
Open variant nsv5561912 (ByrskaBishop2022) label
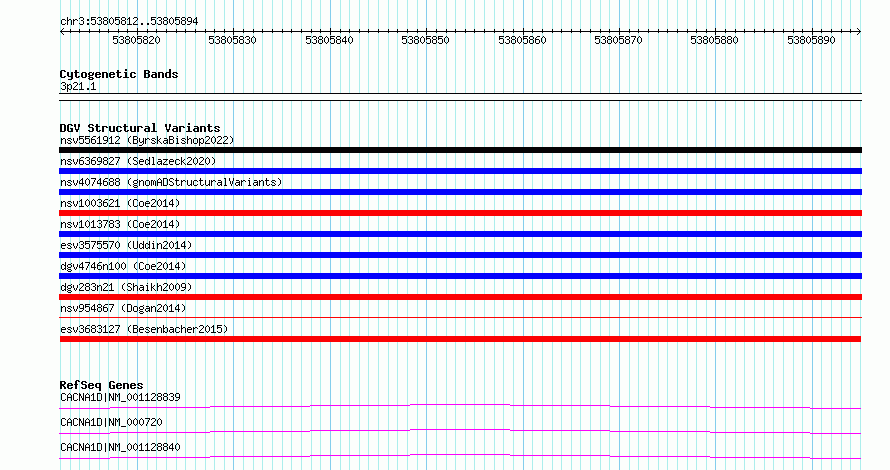click(x=147, y=140)
